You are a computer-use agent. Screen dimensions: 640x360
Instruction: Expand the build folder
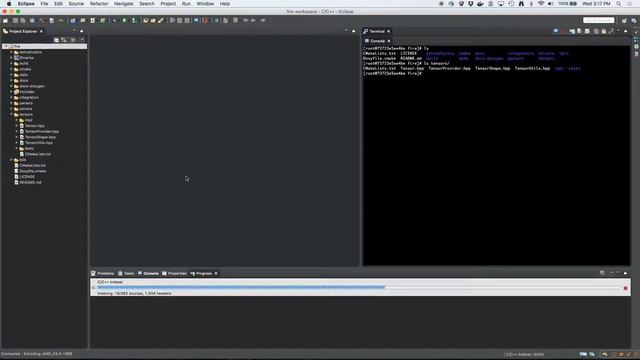click(x=11, y=64)
